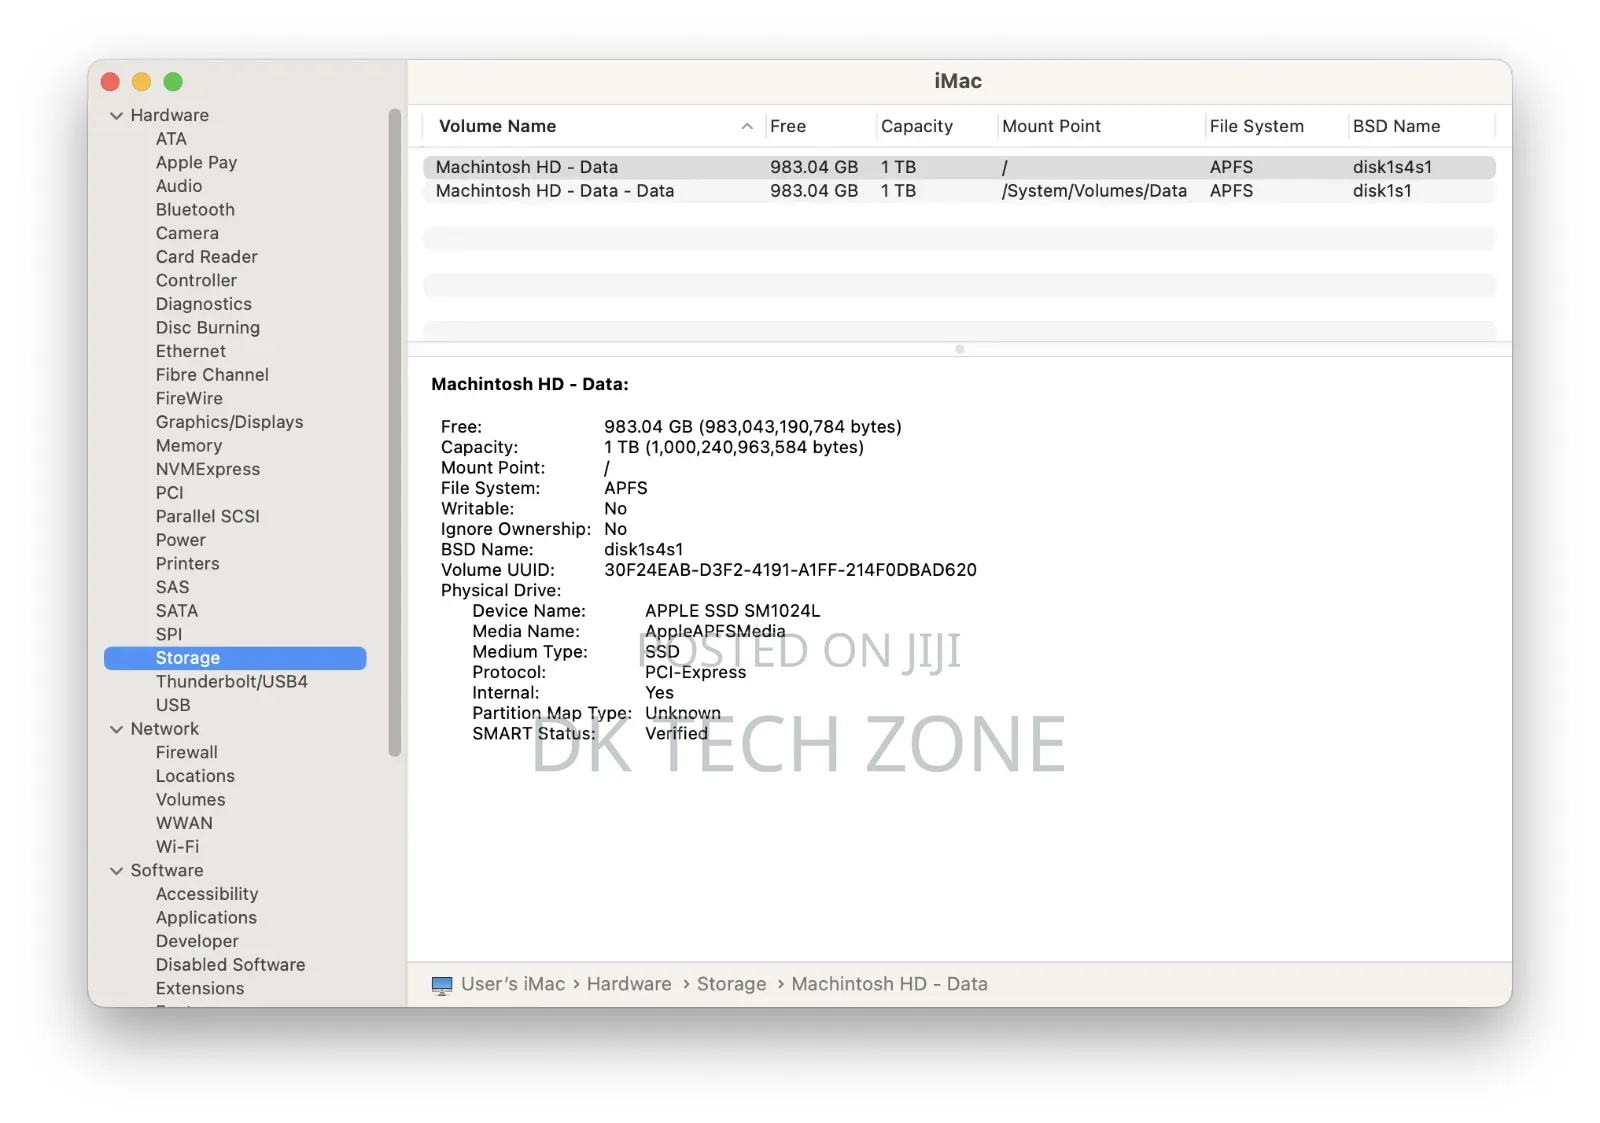Viewport: 1600px width, 1123px height.
Task: Click the Volume Name sort arrow
Action: (747, 126)
